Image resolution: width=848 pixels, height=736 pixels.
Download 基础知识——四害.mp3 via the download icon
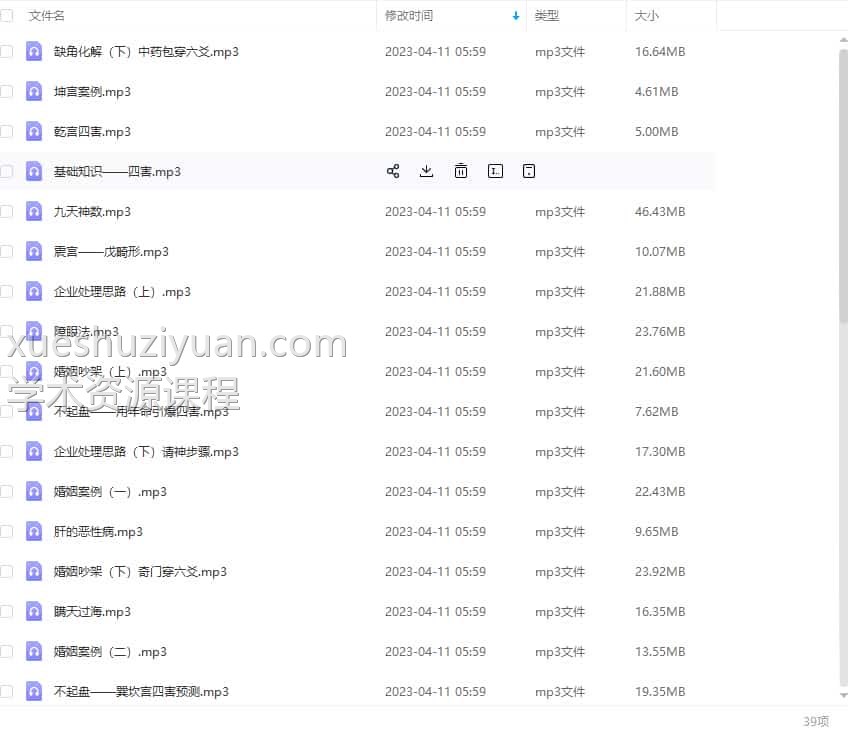click(426, 171)
